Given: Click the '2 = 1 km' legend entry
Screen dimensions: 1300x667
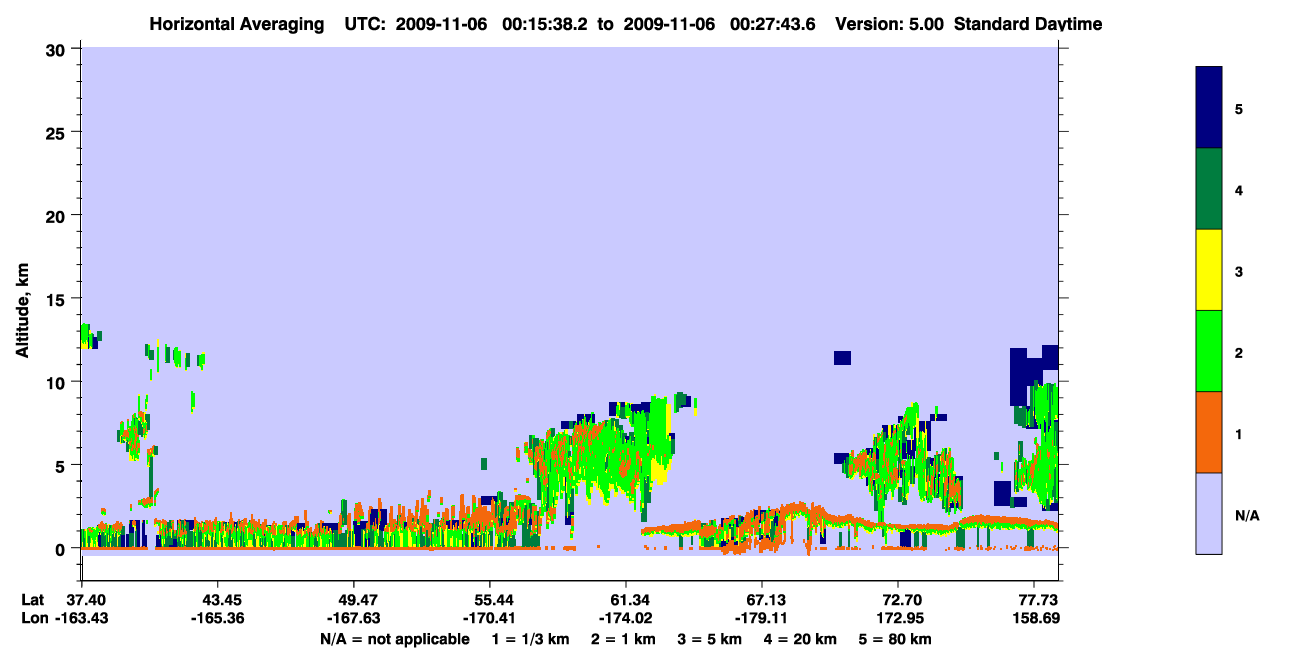Looking at the screenshot, I should pyautogui.click(x=623, y=639).
